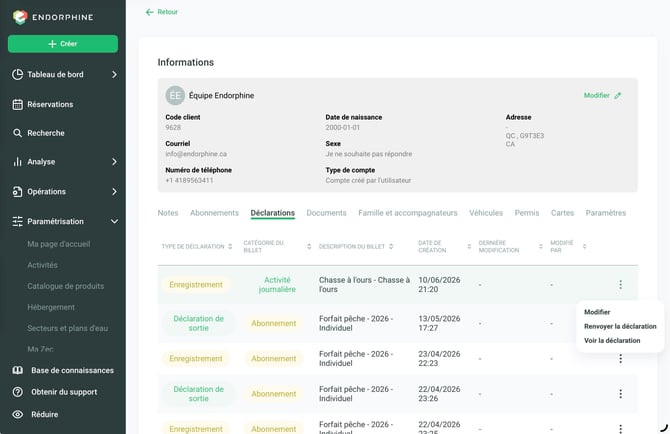Click the Base de connaissances book icon
The width and height of the screenshot is (670, 434).
(x=18, y=370)
